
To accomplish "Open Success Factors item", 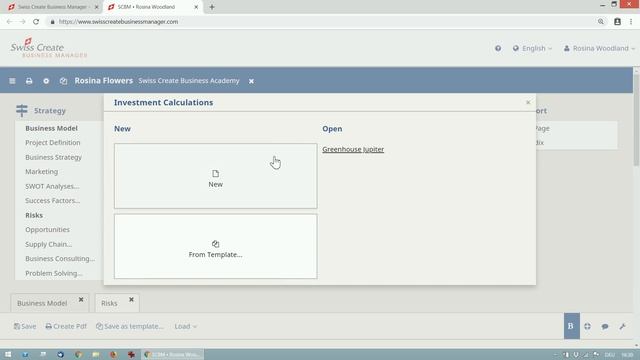I will 53,200.
